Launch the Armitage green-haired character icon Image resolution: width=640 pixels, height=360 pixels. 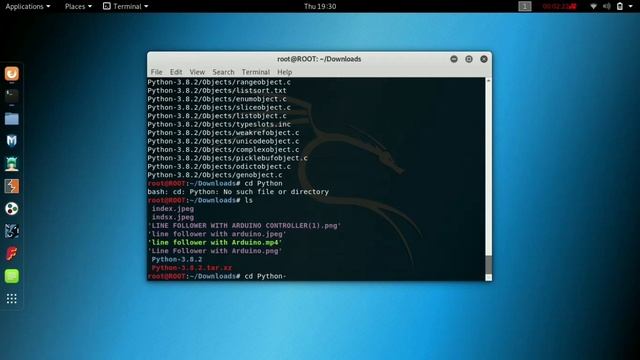(x=11, y=164)
